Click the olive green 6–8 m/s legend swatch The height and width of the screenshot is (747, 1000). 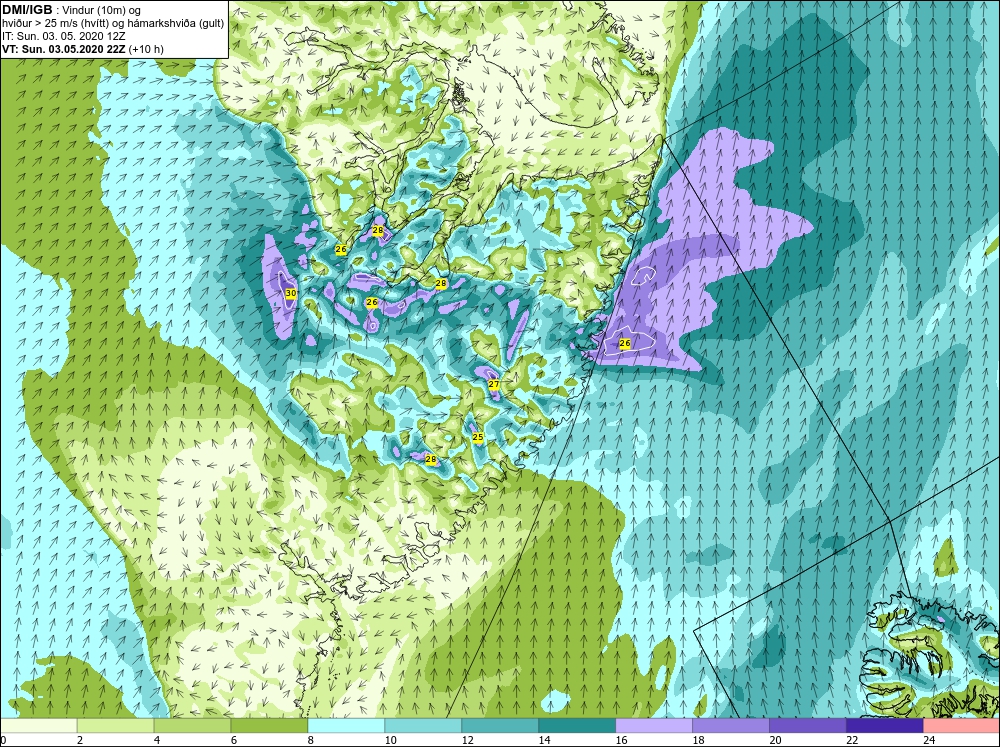click(x=269, y=725)
